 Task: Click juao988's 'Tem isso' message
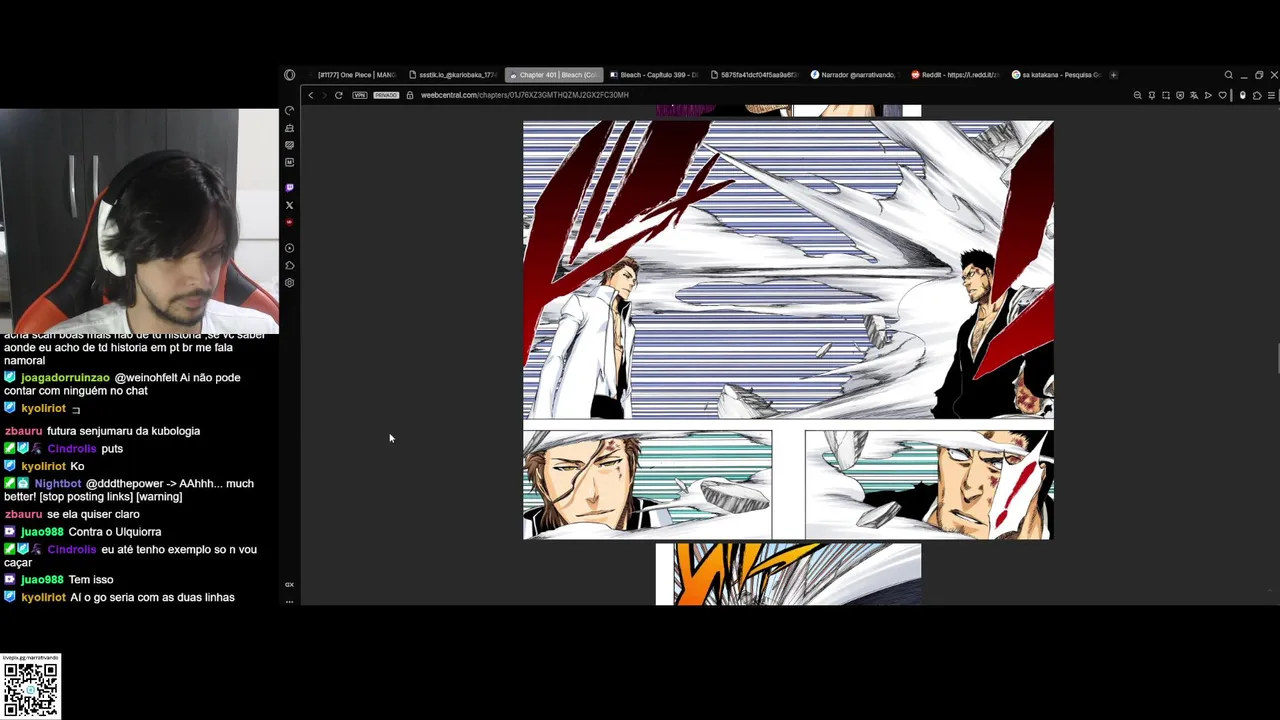point(91,580)
